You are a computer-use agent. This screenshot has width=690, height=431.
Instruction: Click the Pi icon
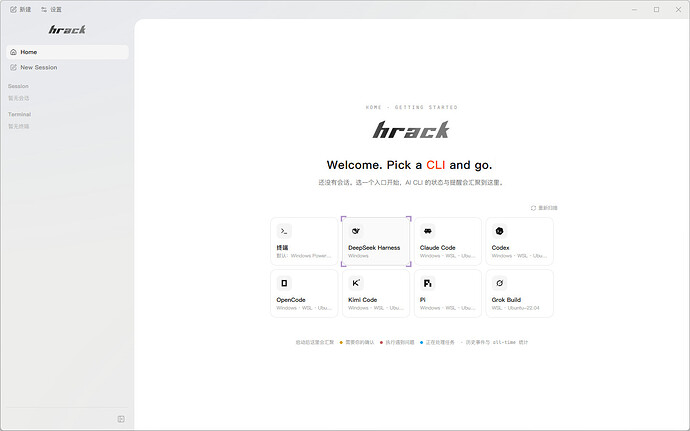tap(427, 283)
